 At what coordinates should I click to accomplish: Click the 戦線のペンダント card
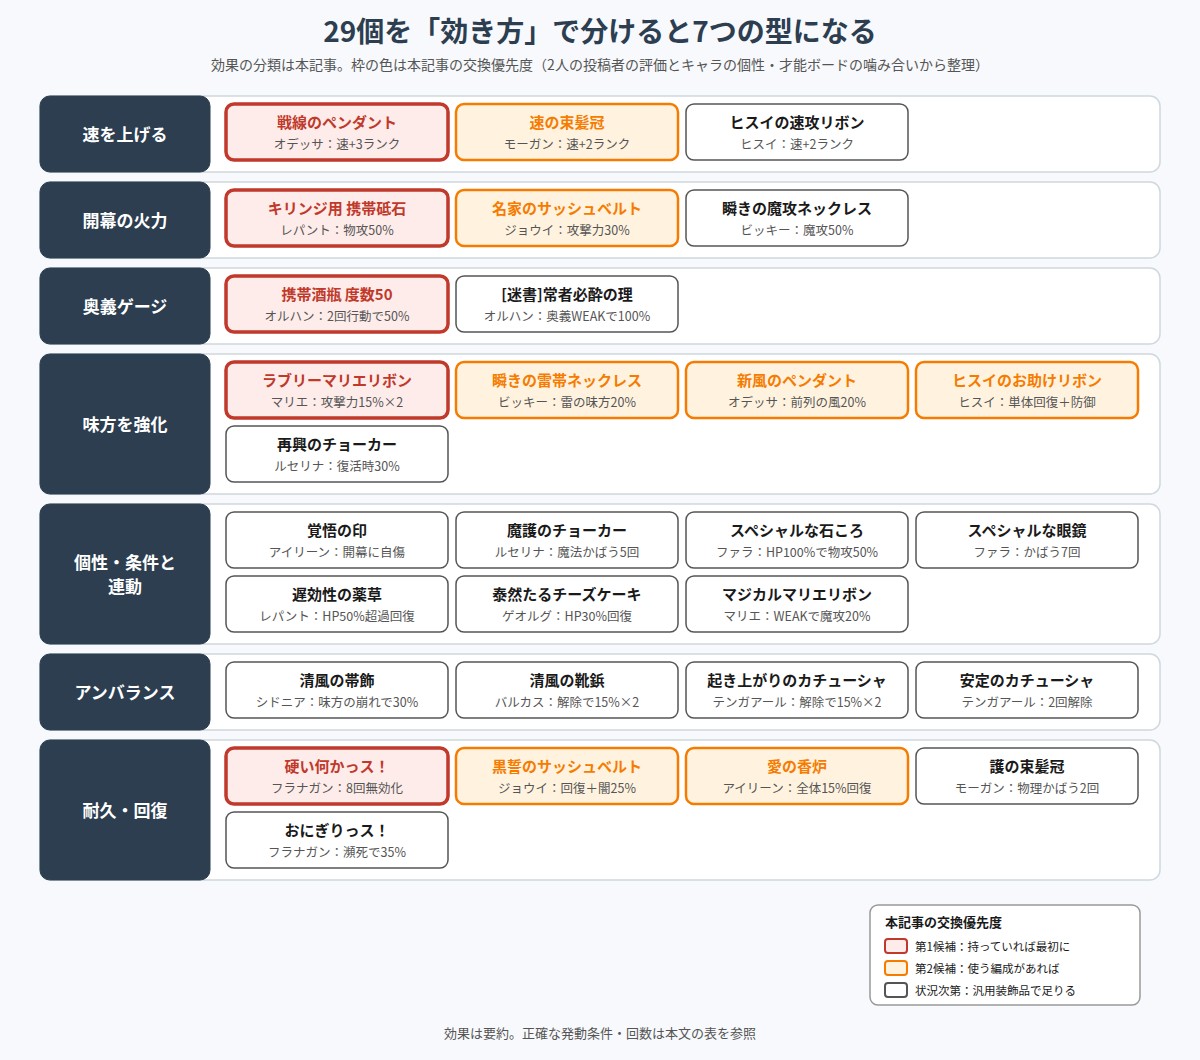(337, 132)
